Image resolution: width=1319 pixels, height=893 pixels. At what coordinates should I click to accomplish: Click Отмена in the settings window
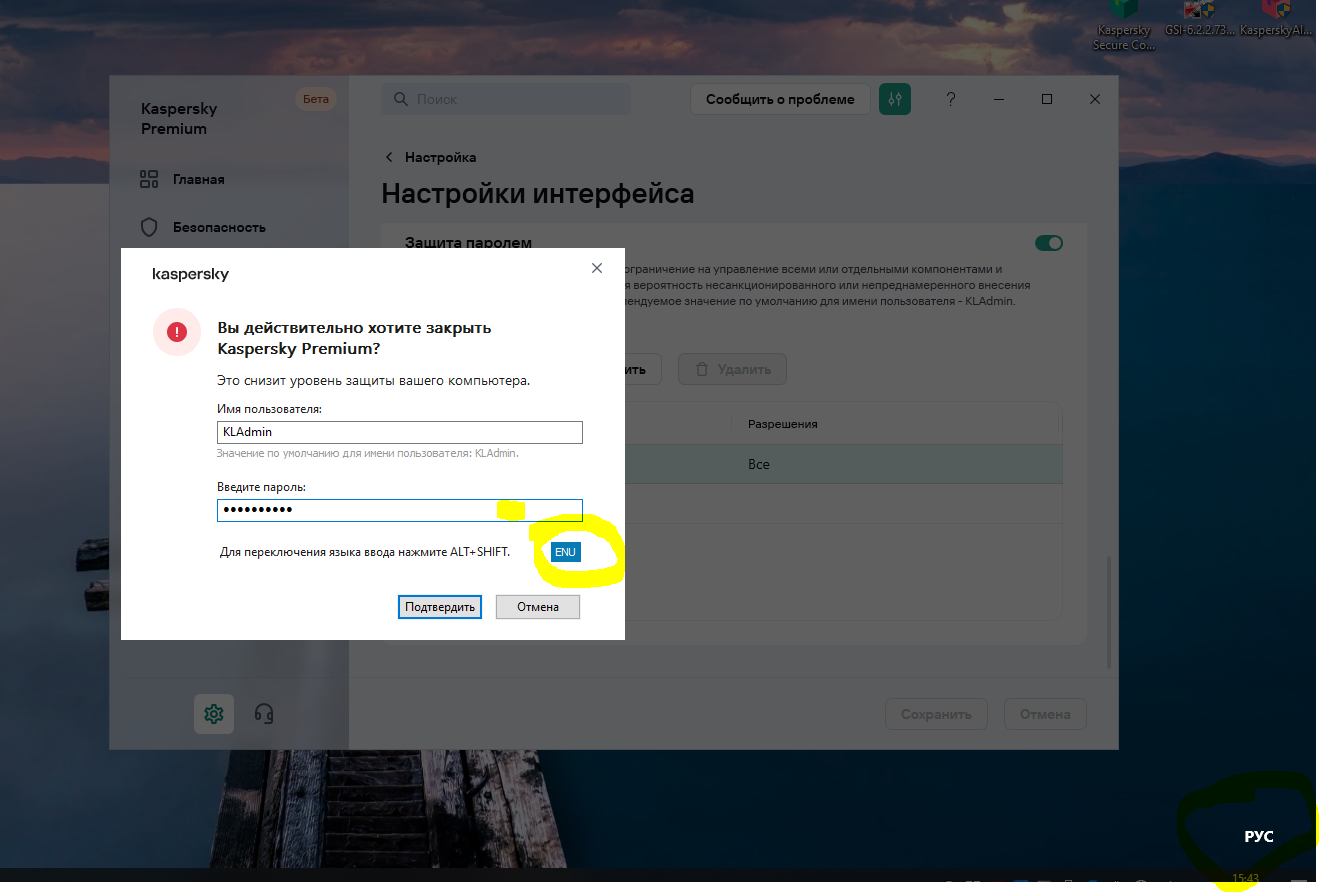[1045, 714]
